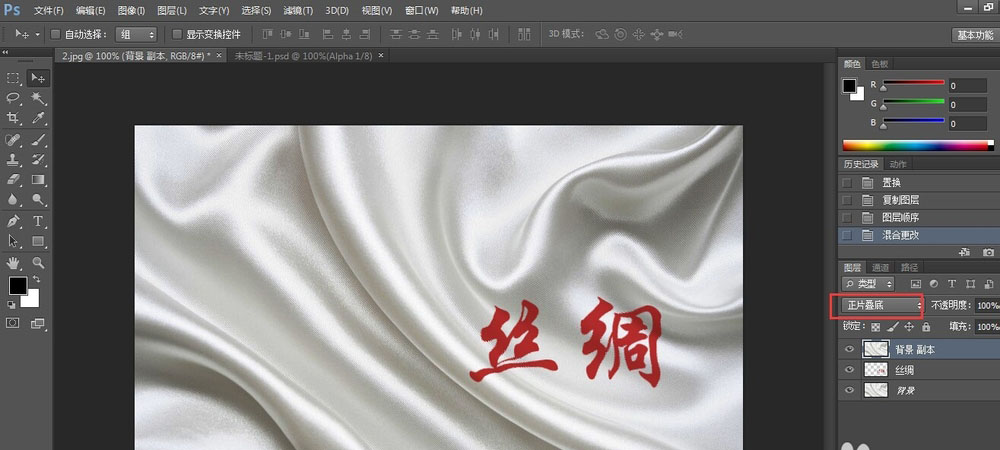Select the Crop tool

[x=13, y=117]
